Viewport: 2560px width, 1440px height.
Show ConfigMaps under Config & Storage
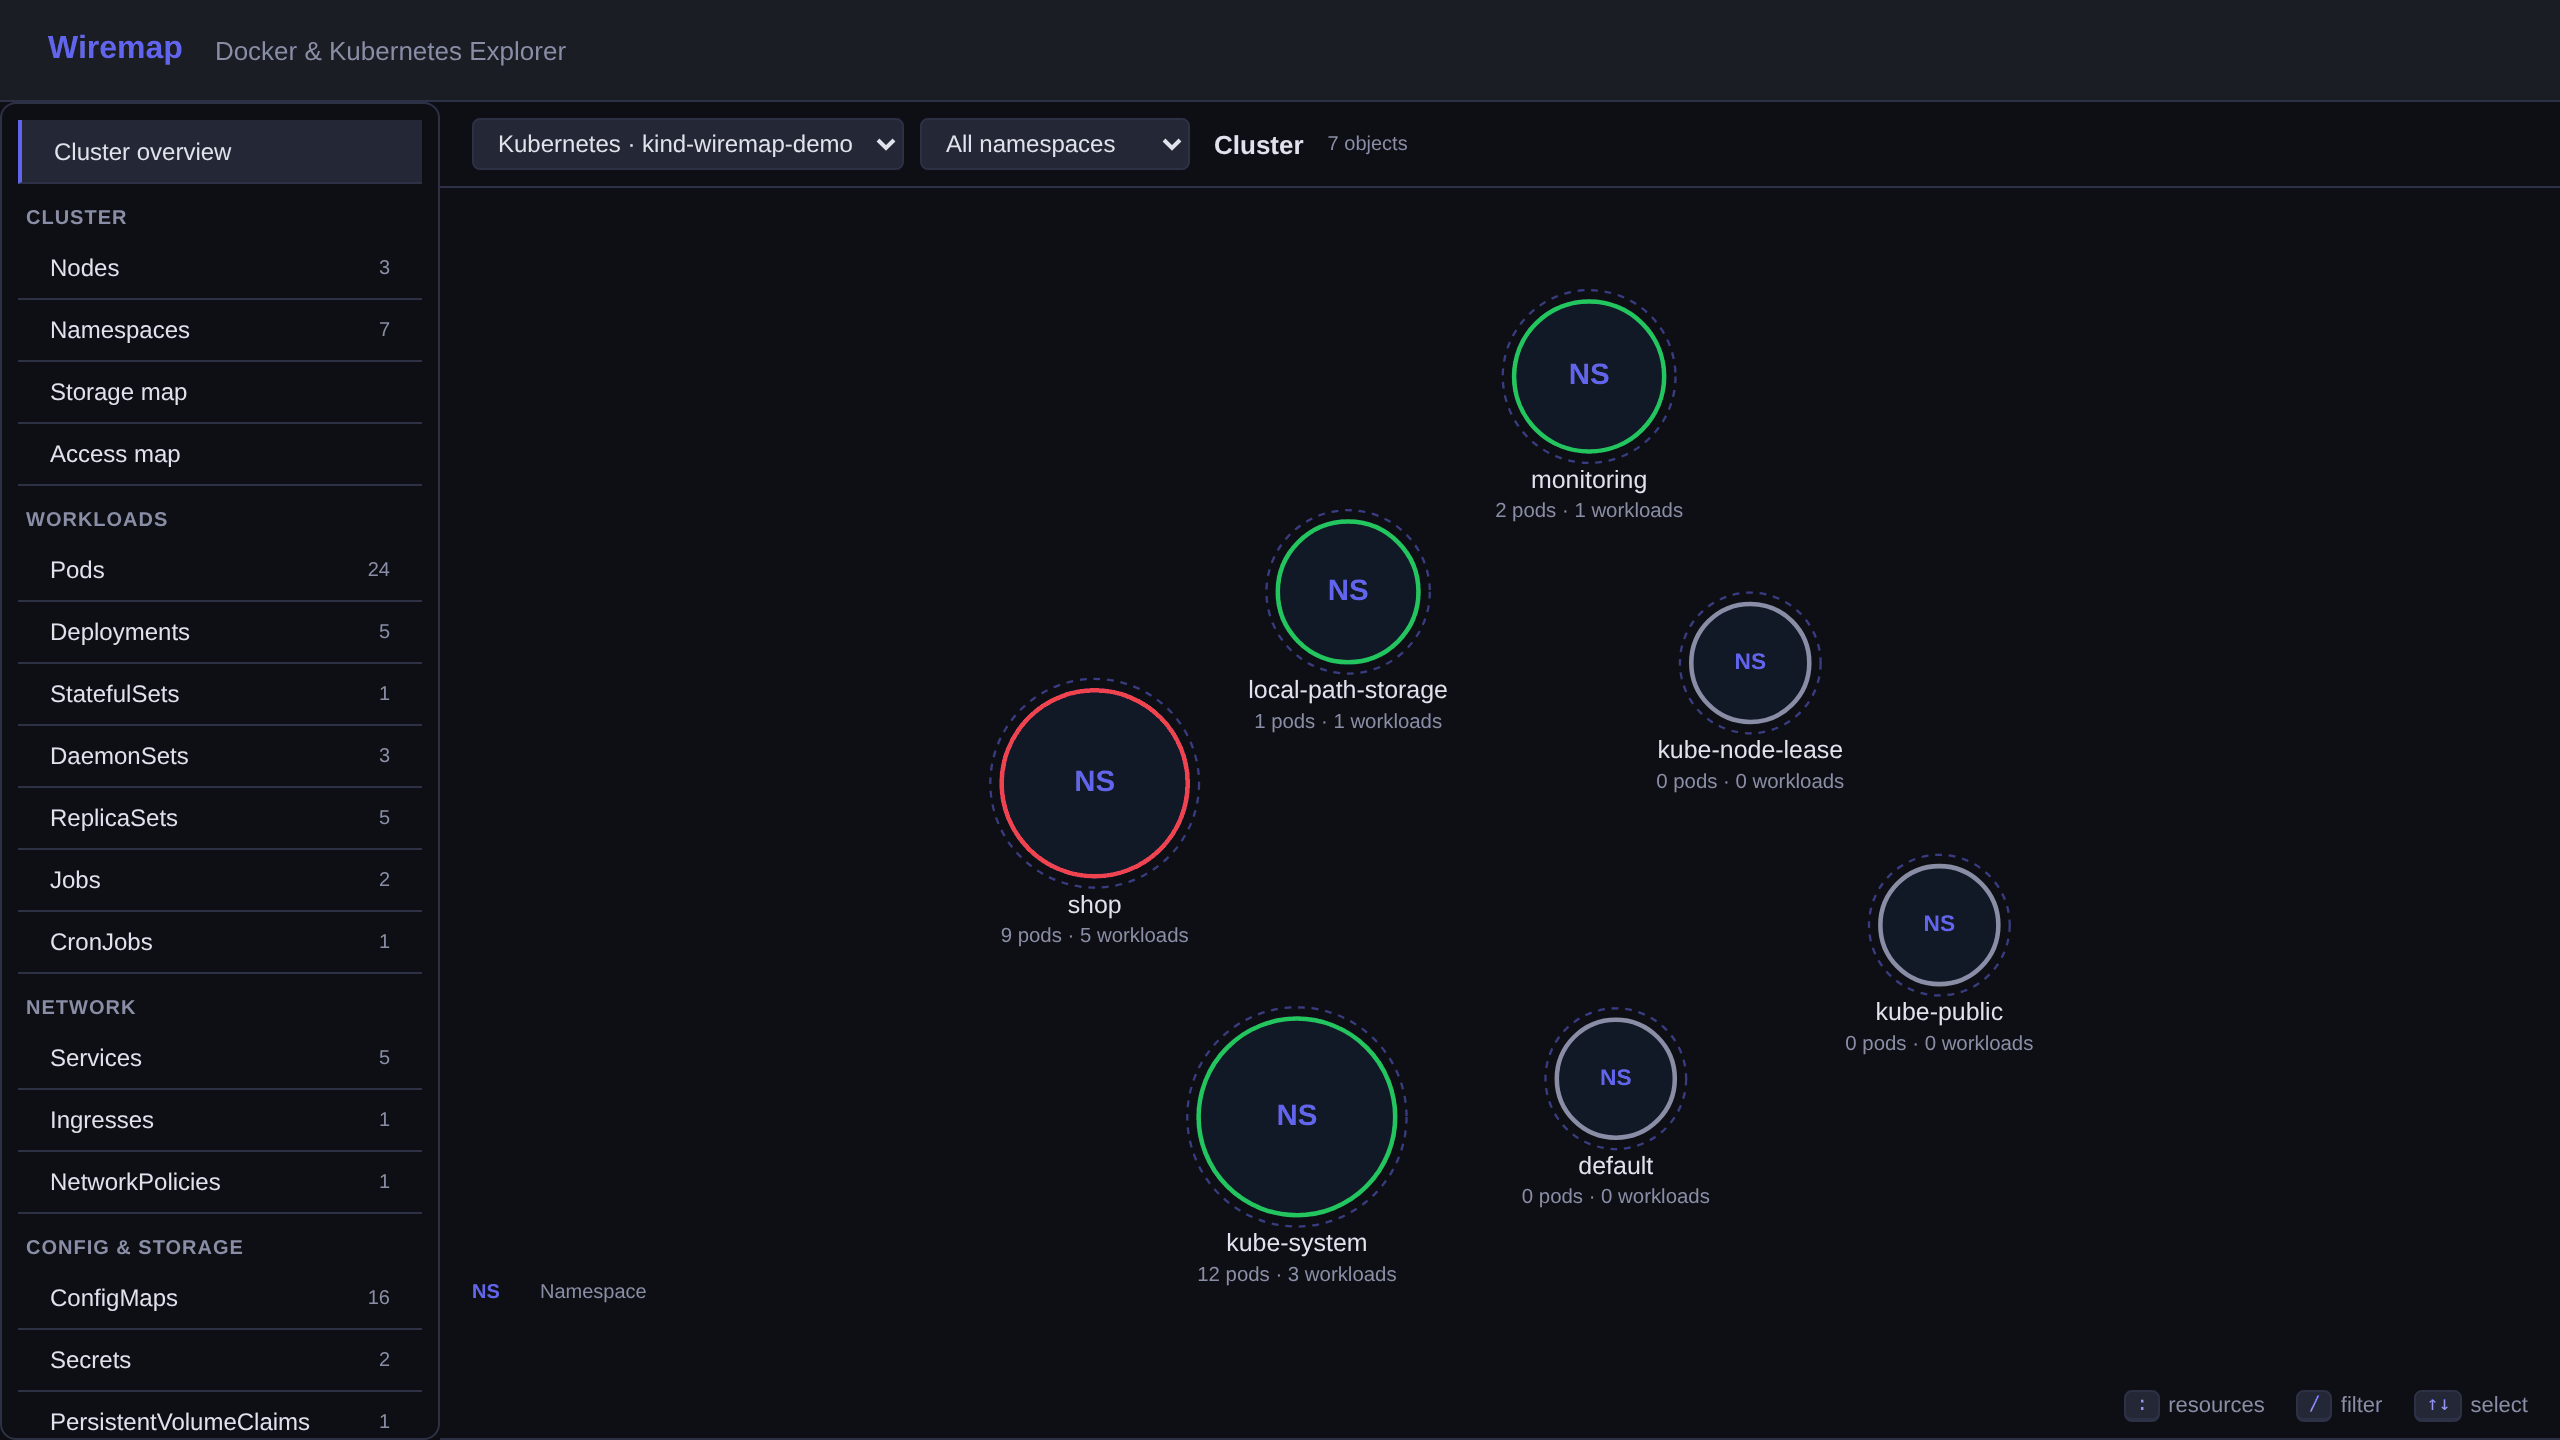(220, 1298)
